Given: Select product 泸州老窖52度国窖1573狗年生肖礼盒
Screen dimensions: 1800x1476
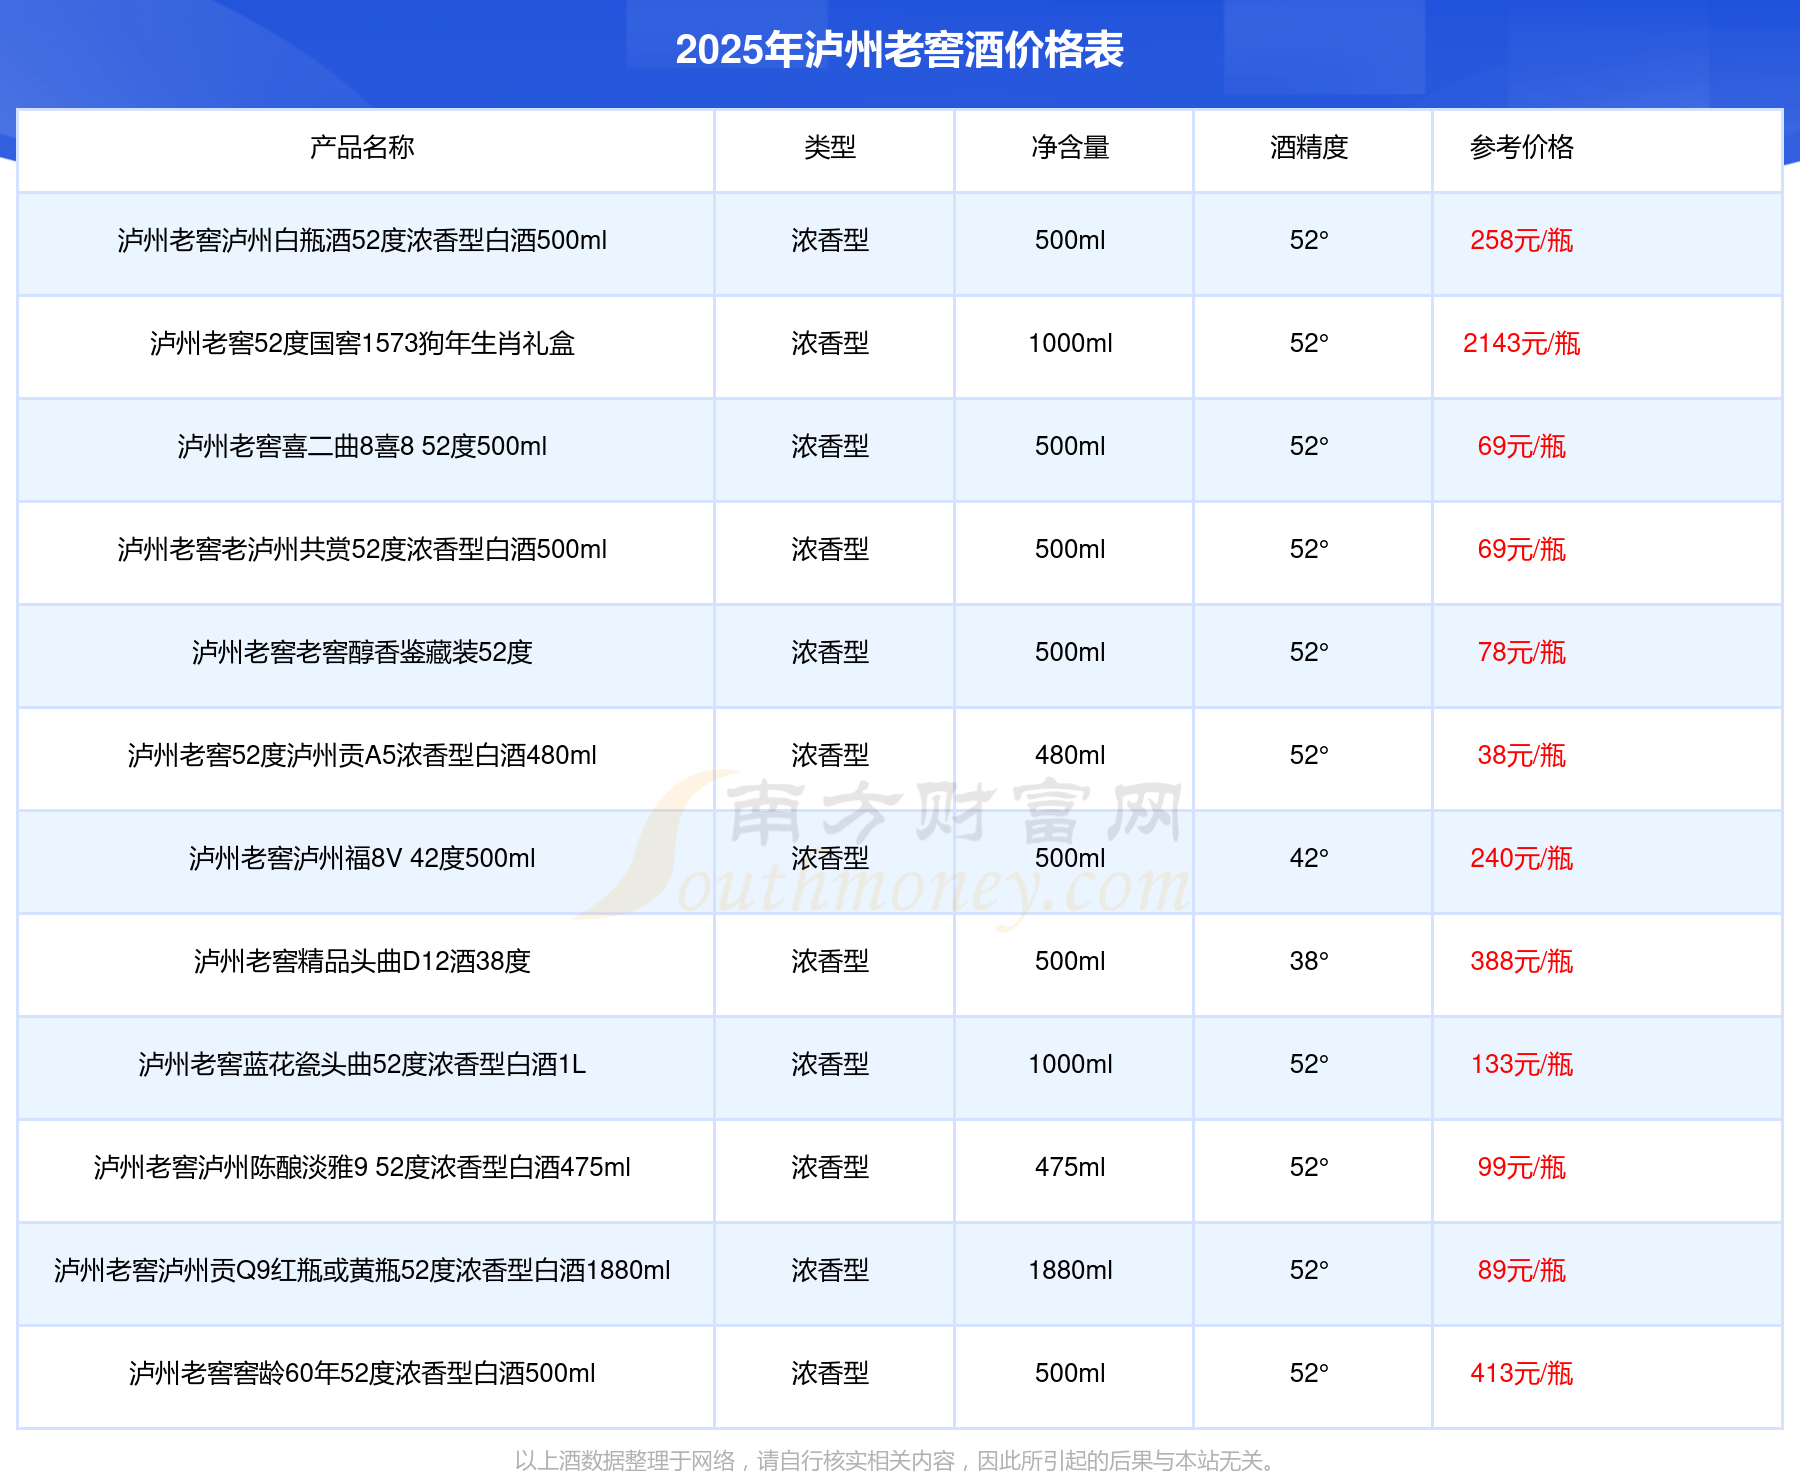Looking at the screenshot, I should [x=362, y=344].
